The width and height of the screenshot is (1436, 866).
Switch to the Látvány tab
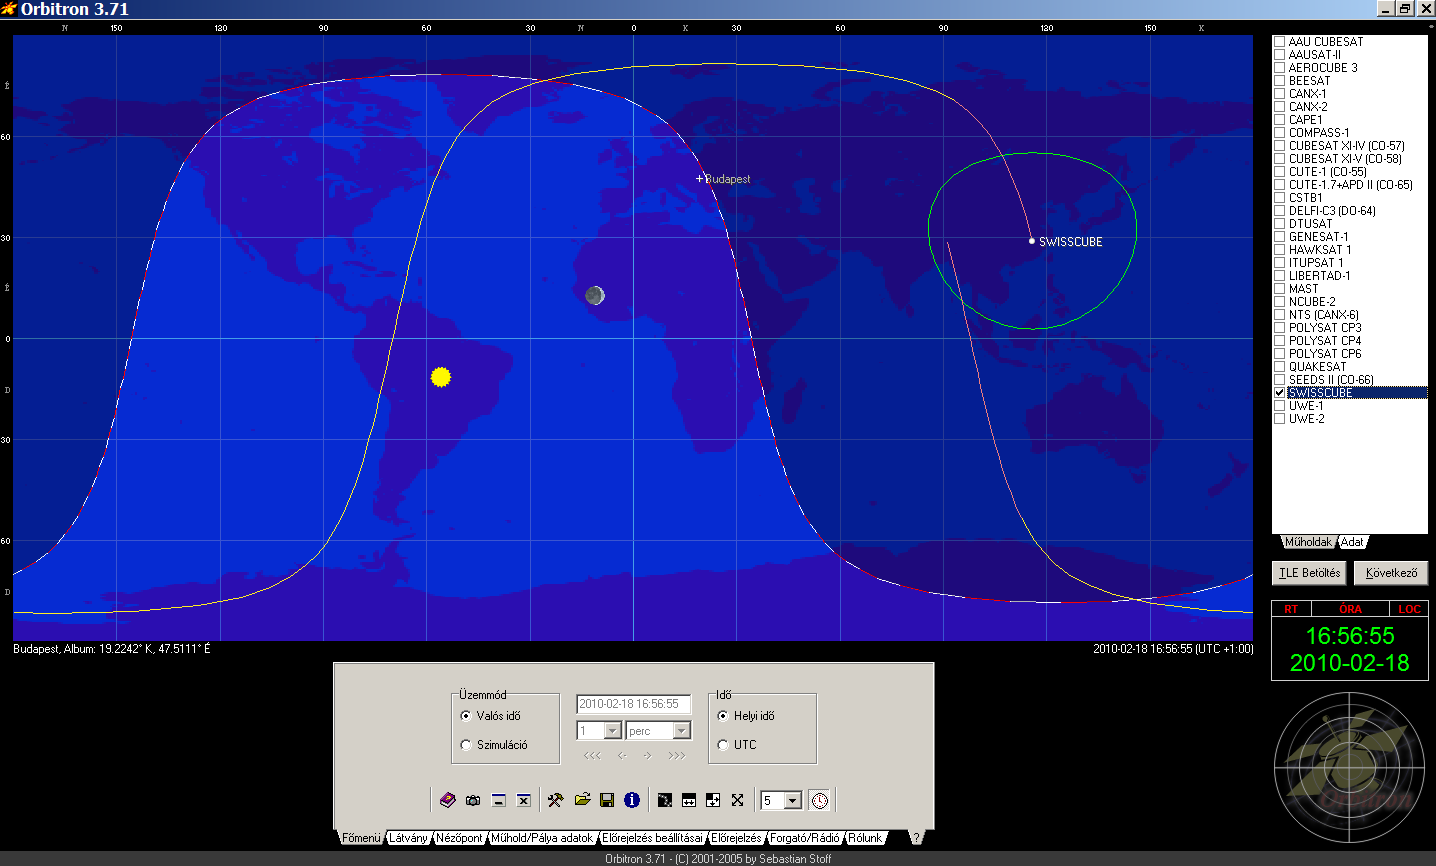[x=408, y=838]
